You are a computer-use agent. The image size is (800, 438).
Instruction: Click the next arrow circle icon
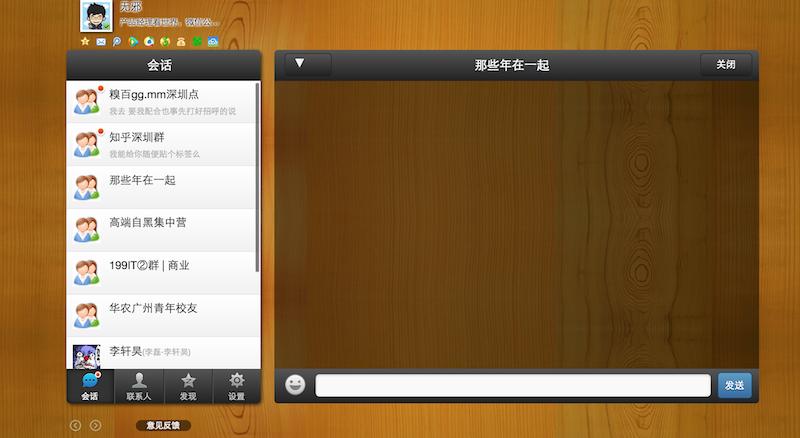(x=95, y=425)
